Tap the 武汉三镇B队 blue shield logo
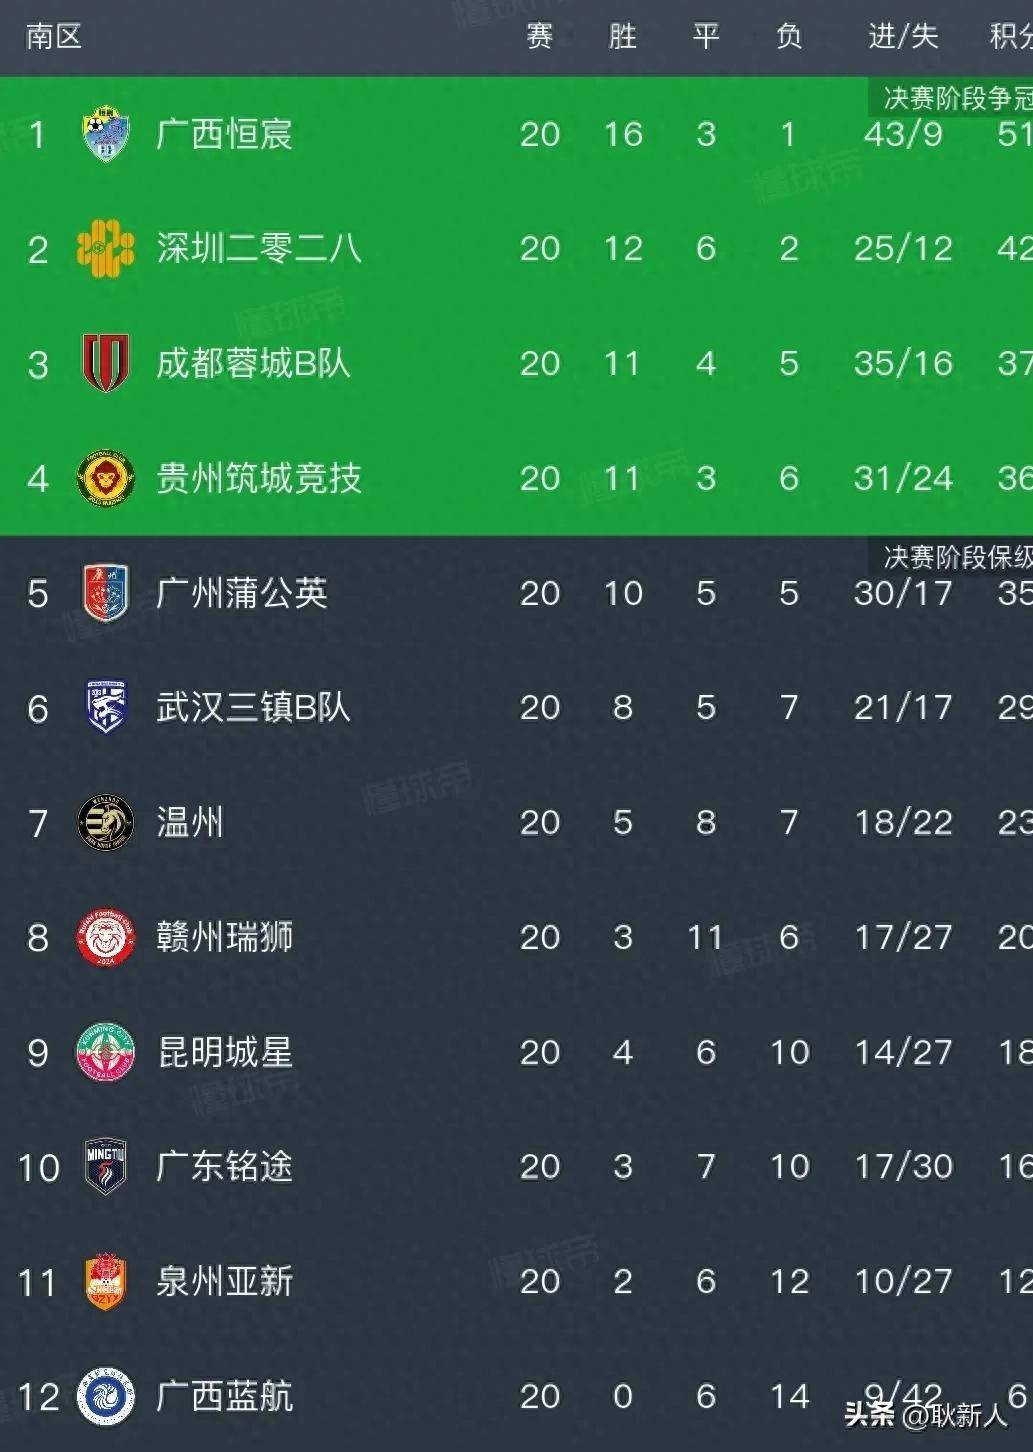Image resolution: width=1033 pixels, height=1452 pixels. (106, 707)
